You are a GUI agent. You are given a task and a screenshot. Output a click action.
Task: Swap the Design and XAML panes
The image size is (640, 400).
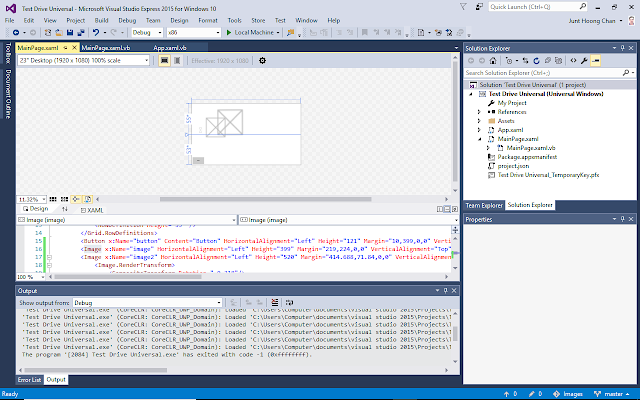click(64, 209)
